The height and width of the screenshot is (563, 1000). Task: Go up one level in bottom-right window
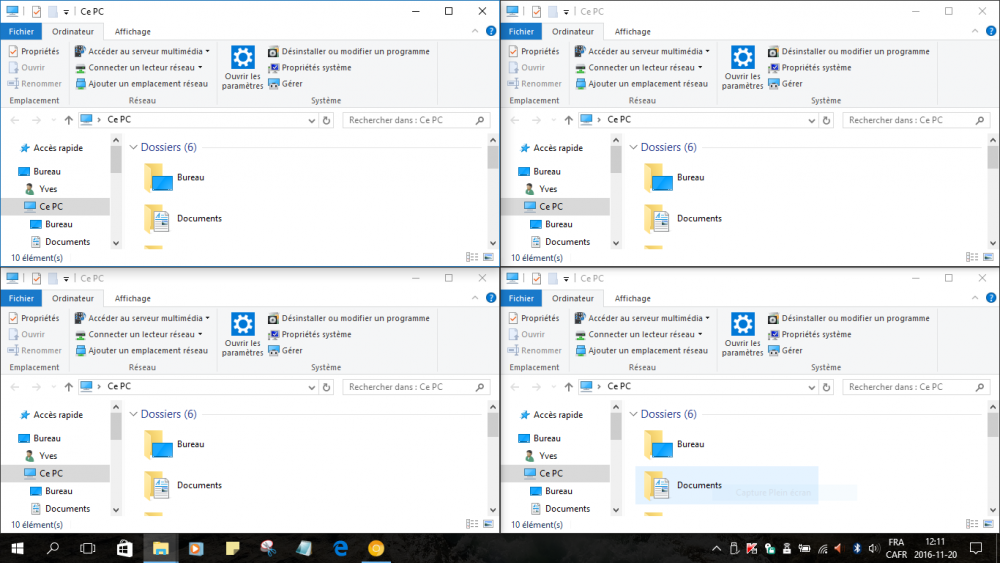568,386
